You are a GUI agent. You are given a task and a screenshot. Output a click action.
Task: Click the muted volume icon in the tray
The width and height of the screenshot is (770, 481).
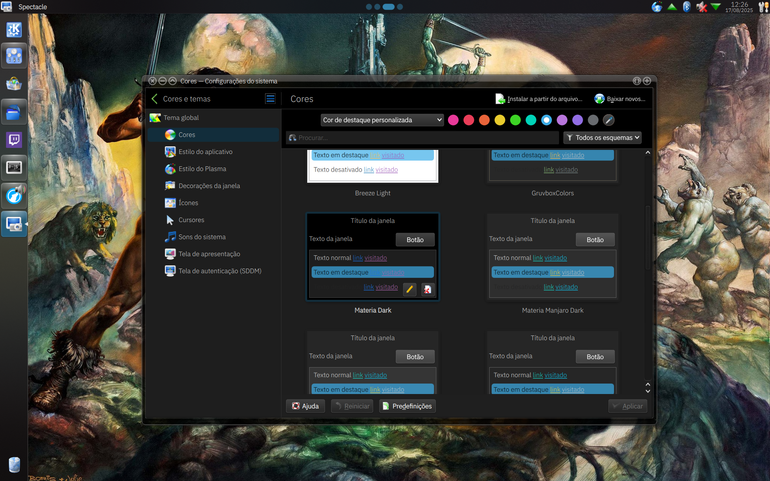click(701, 7)
